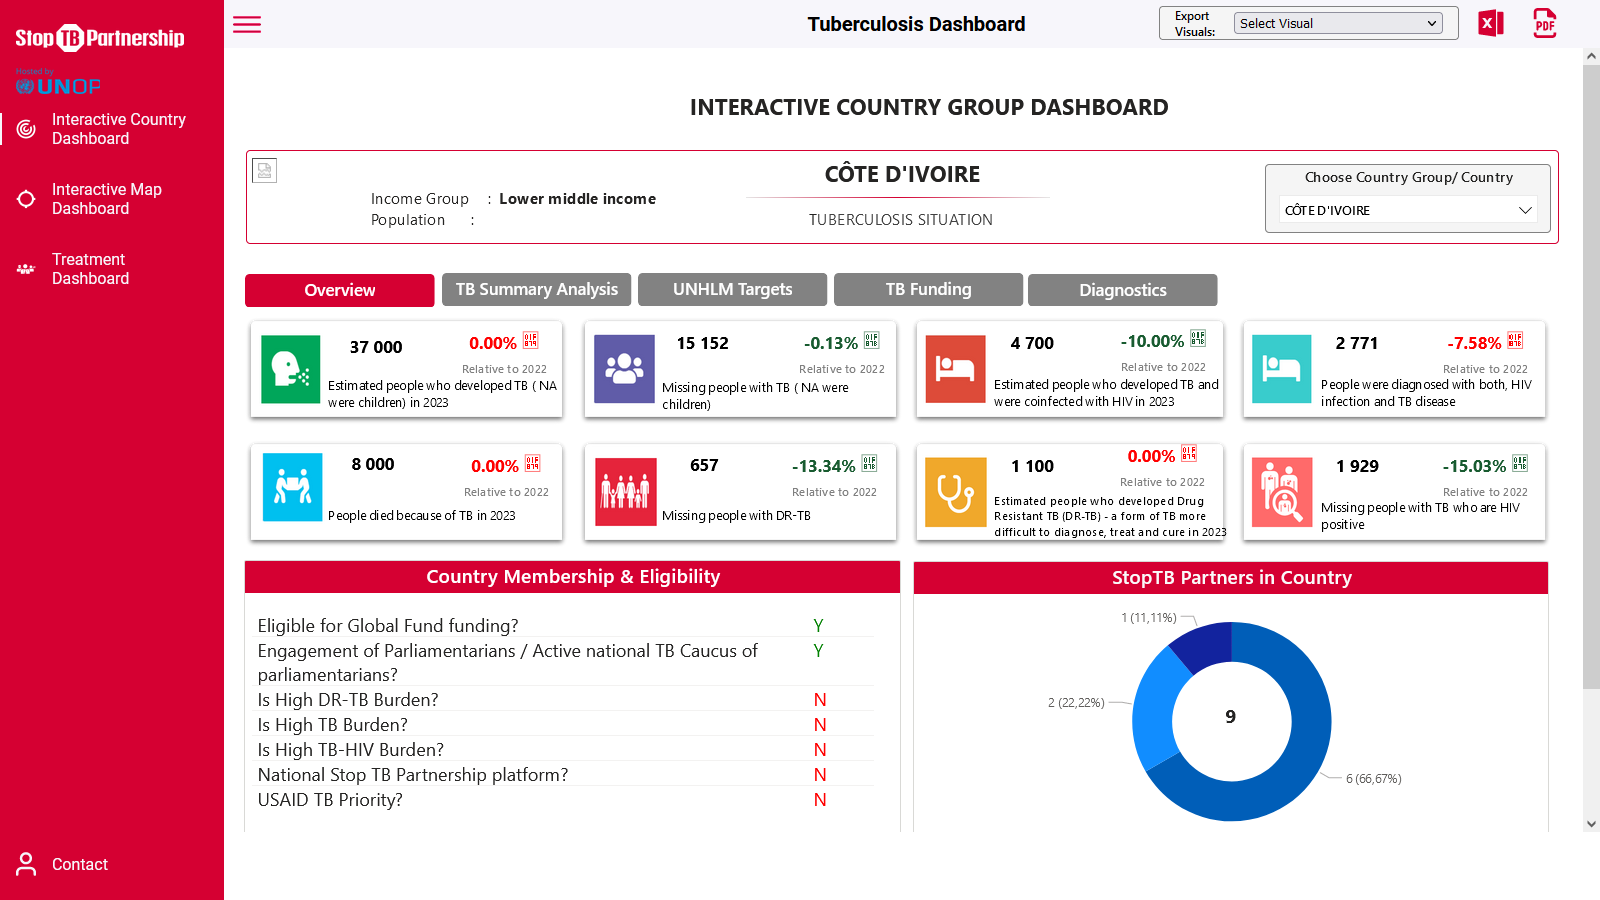This screenshot has width=1600, height=900.
Task: Expand the Côte d'Ivoire country dropdown
Action: pyautogui.click(x=1407, y=210)
